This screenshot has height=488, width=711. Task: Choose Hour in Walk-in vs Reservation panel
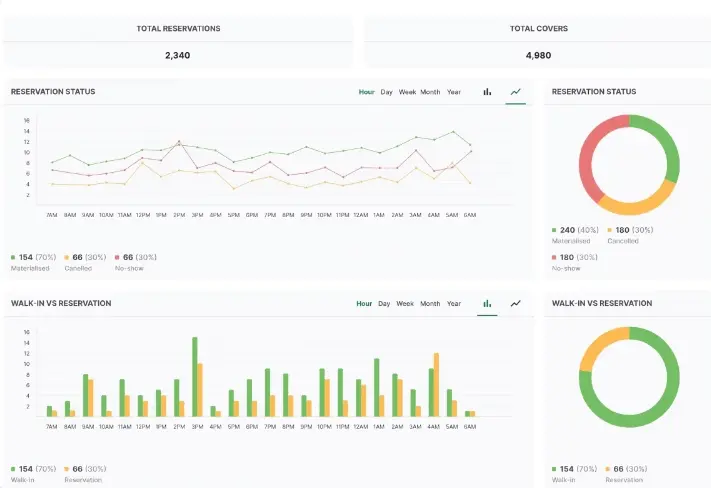click(x=364, y=304)
